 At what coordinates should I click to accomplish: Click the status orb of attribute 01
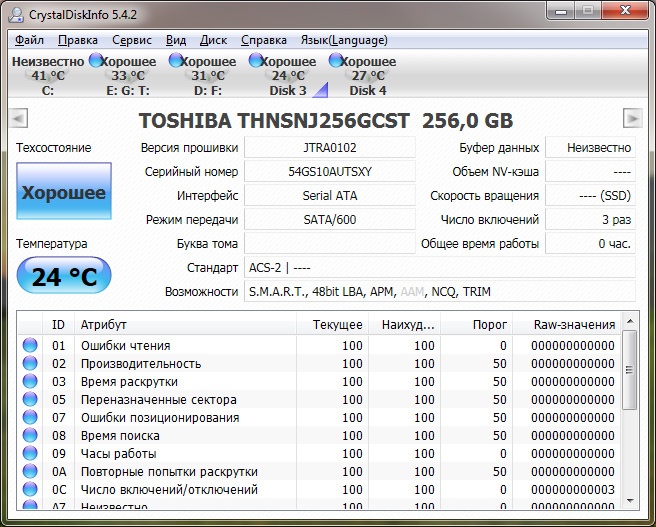(30, 345)
